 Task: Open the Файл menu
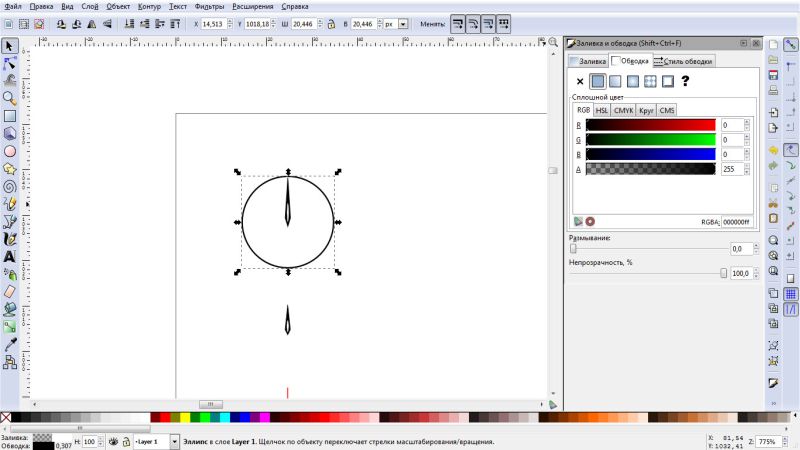pyautogui.click(x=13, y=7)
